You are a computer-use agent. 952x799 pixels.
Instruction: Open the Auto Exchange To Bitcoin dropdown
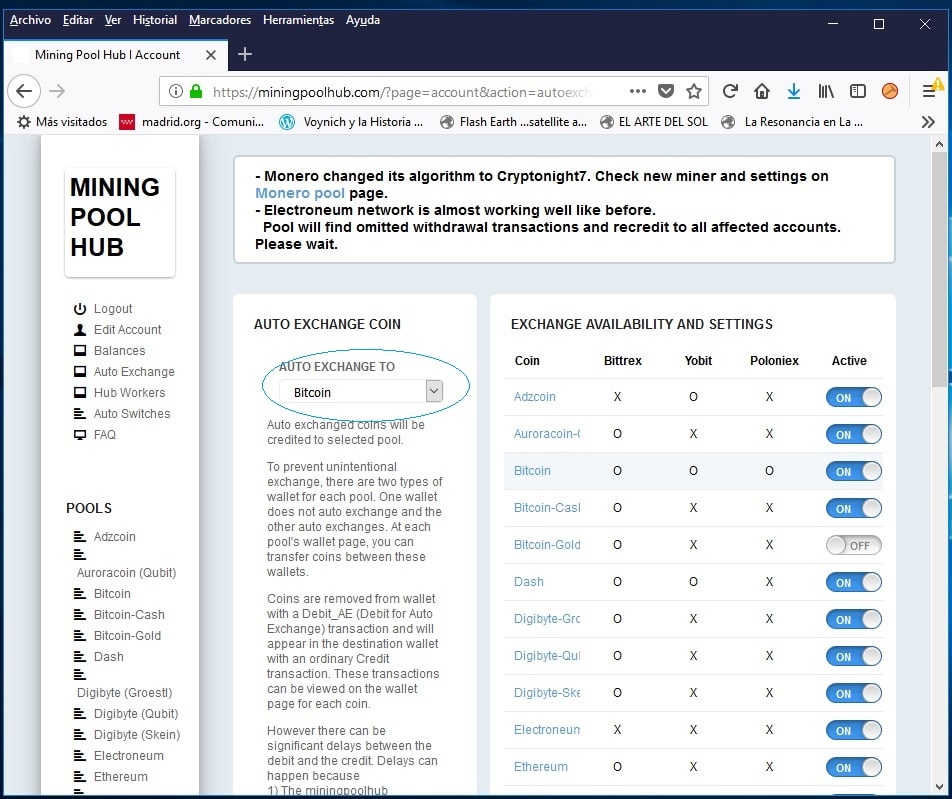pyautogui.click(x=360, y=392)
